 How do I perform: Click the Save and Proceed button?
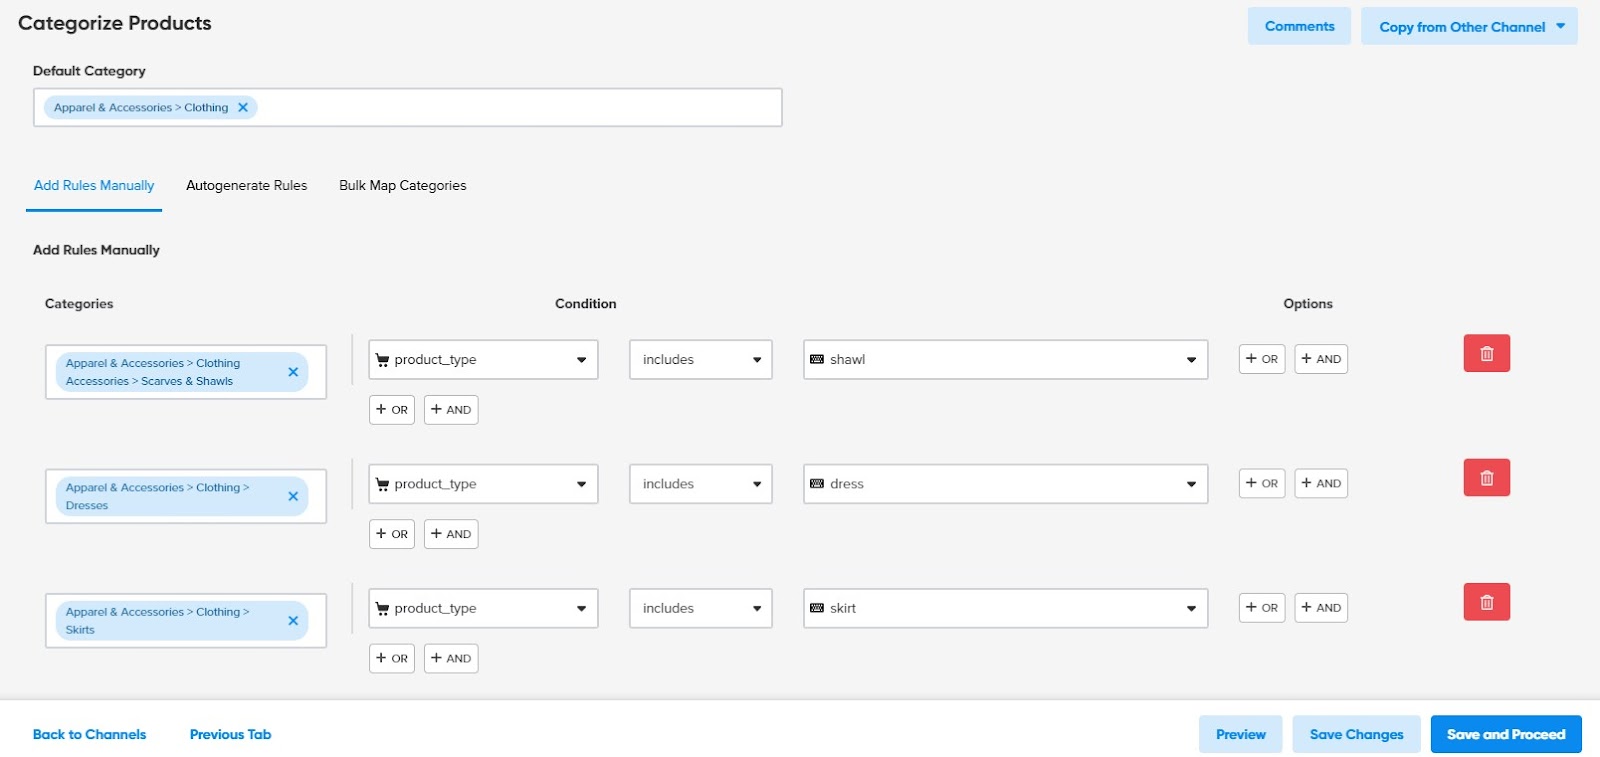(1505, 734)
